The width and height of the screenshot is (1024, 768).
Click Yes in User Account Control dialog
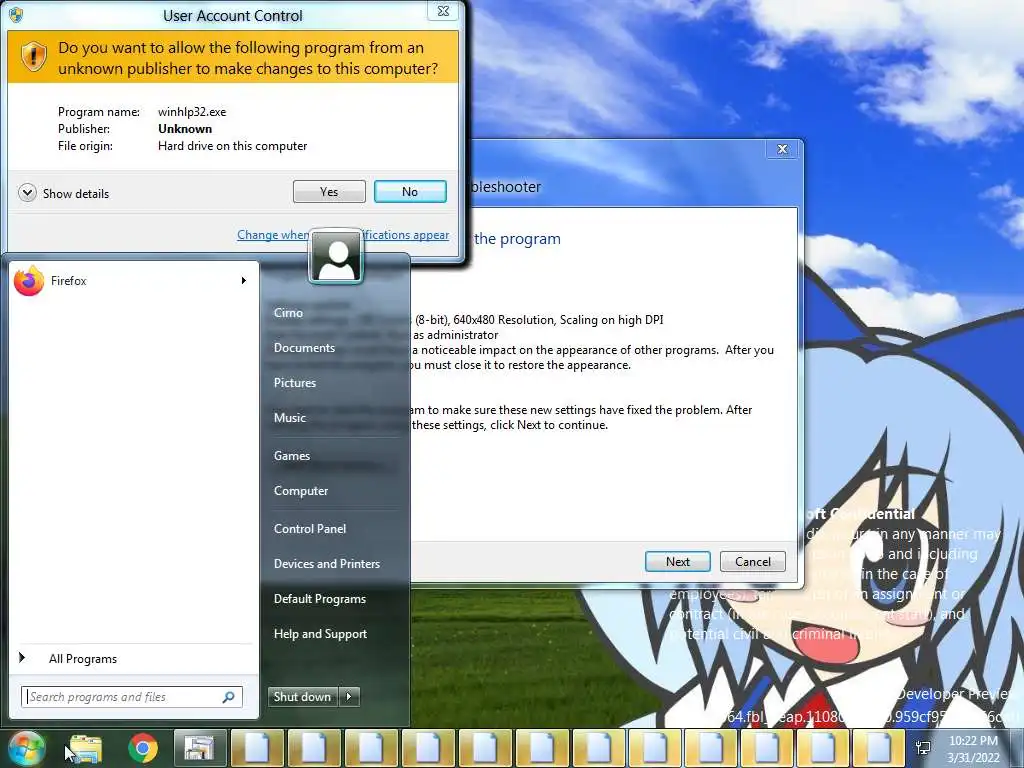tap(329, 191)
